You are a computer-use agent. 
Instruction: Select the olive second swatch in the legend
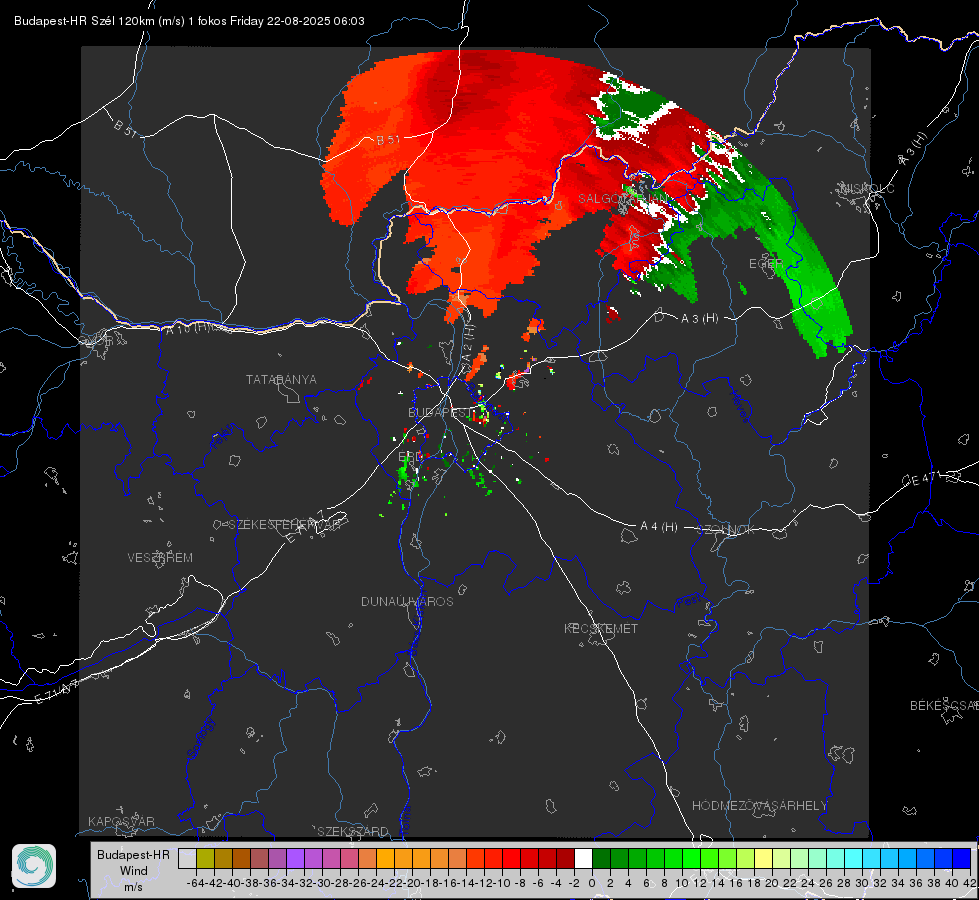tap(205, 858)
